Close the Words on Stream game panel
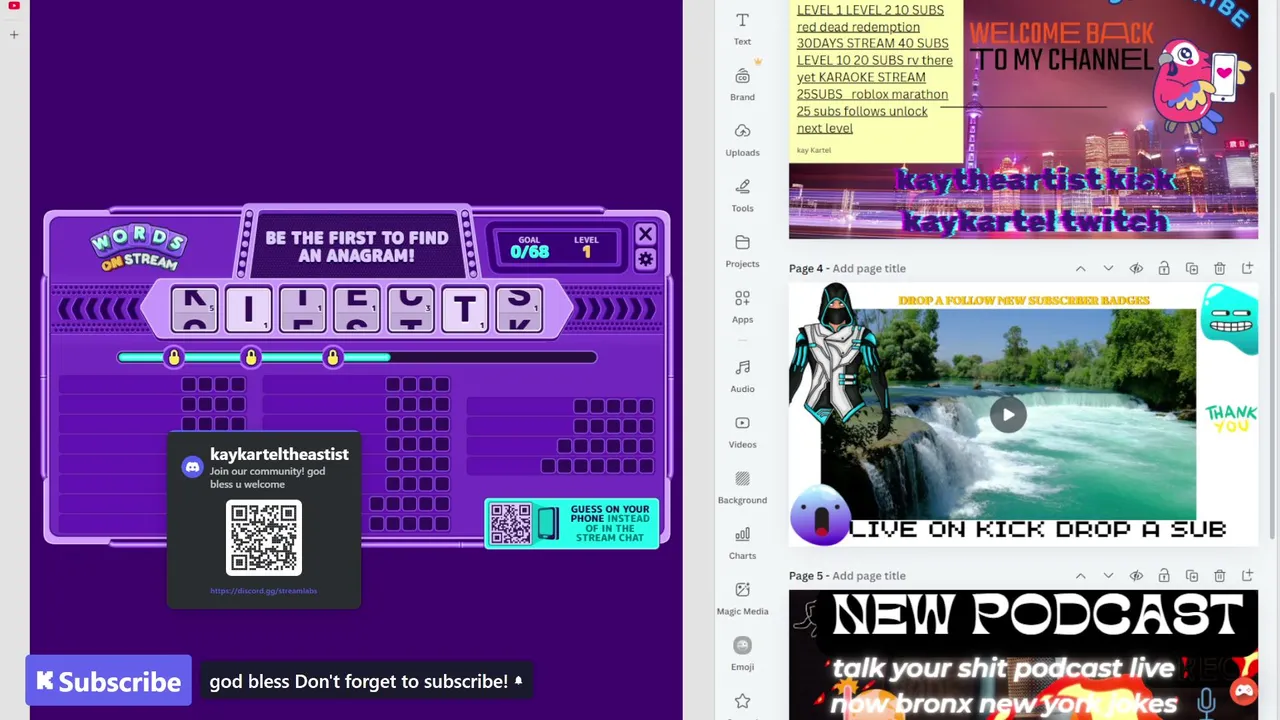 coord(645,235)
